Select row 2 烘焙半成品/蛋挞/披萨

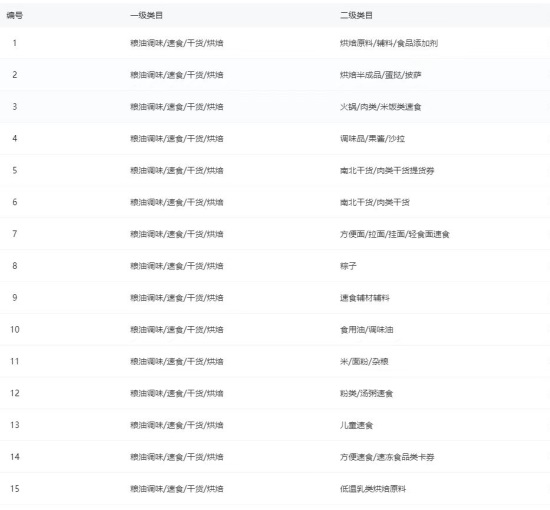click(381, 75)
